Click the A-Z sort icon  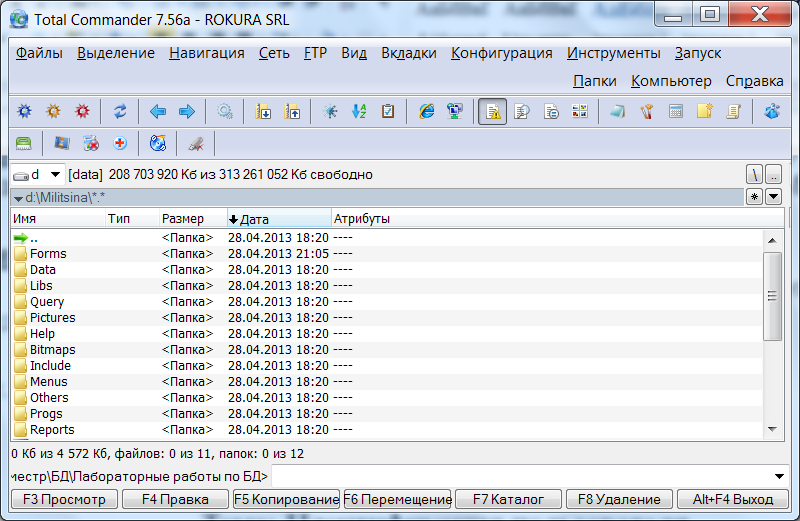point(359,111)
